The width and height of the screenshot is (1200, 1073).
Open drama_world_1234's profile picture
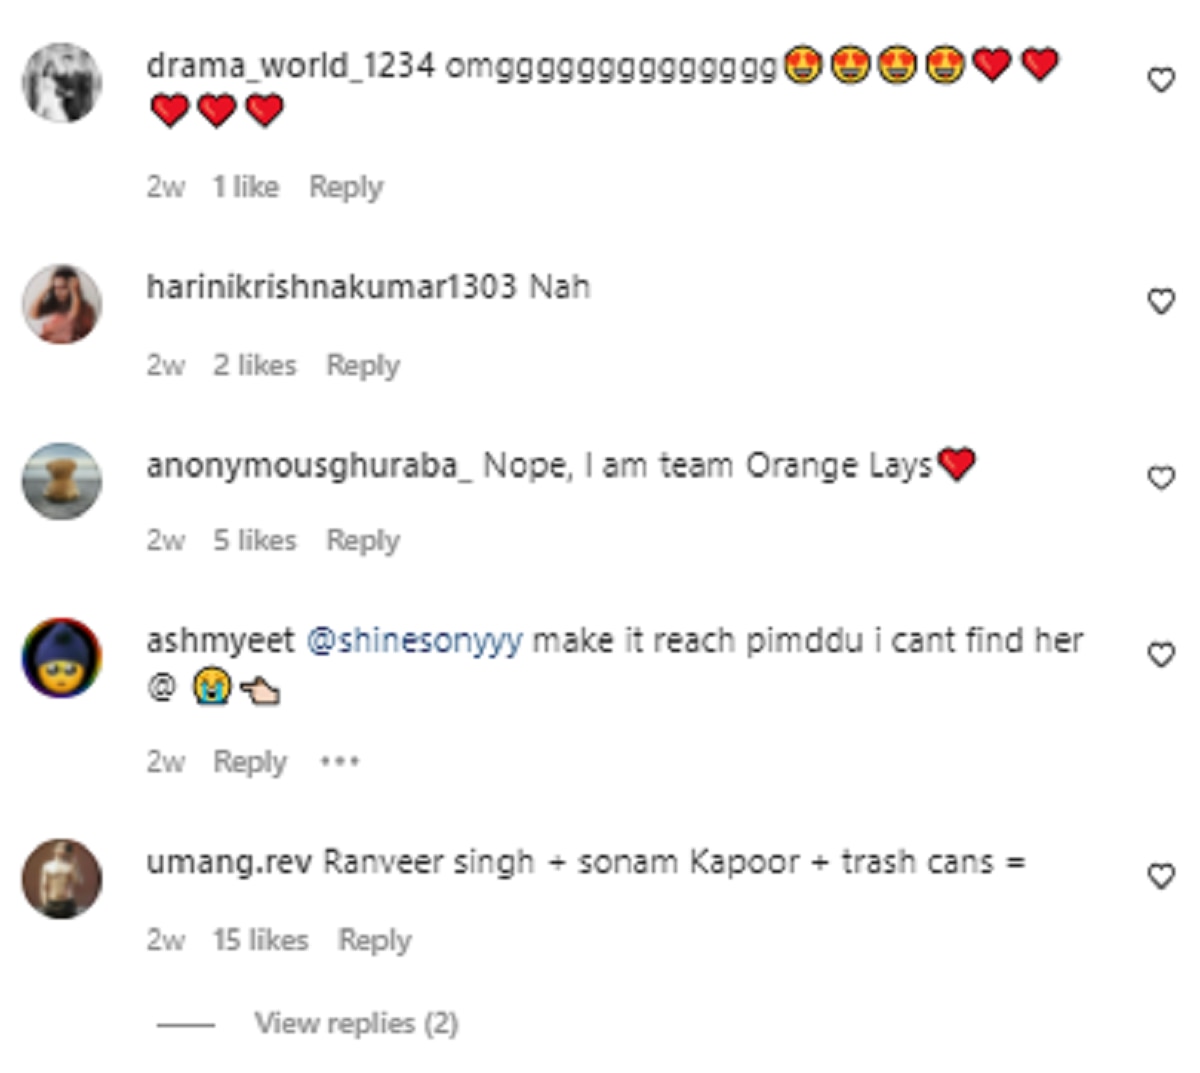[x=62, y=83]
